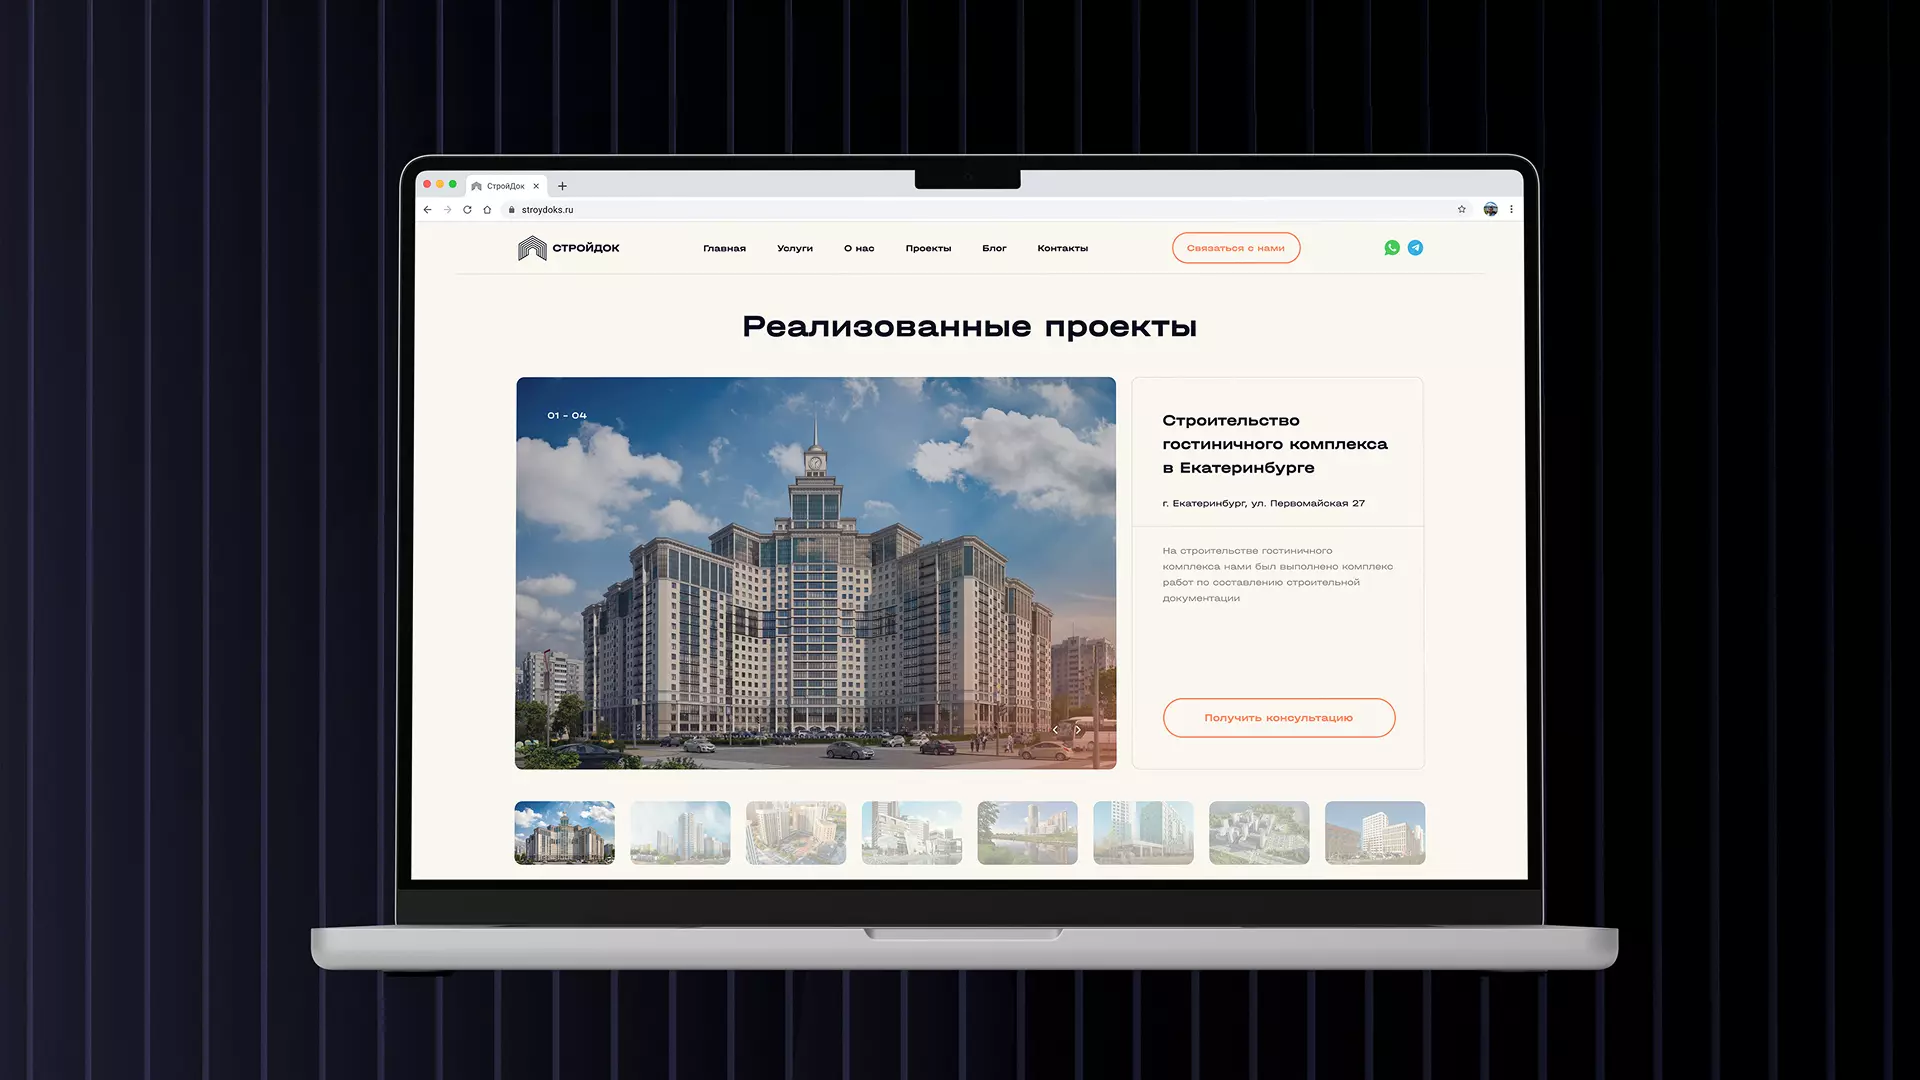Show next slide with right chevron

coord(1078,730)
